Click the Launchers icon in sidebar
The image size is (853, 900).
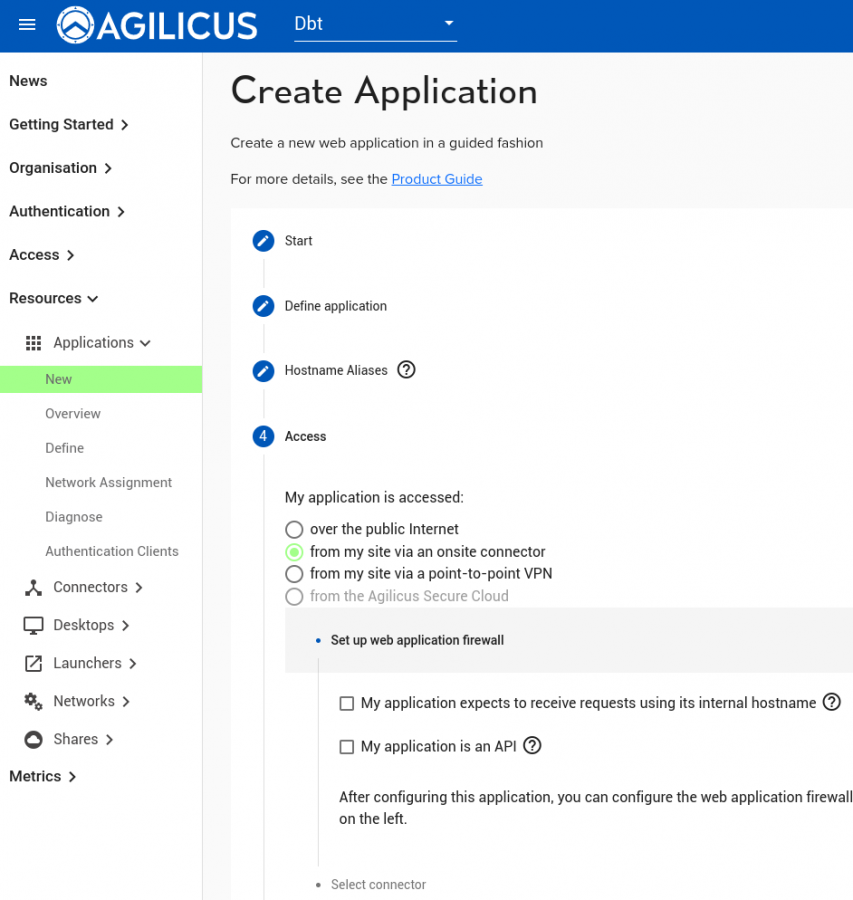[33, 663]
